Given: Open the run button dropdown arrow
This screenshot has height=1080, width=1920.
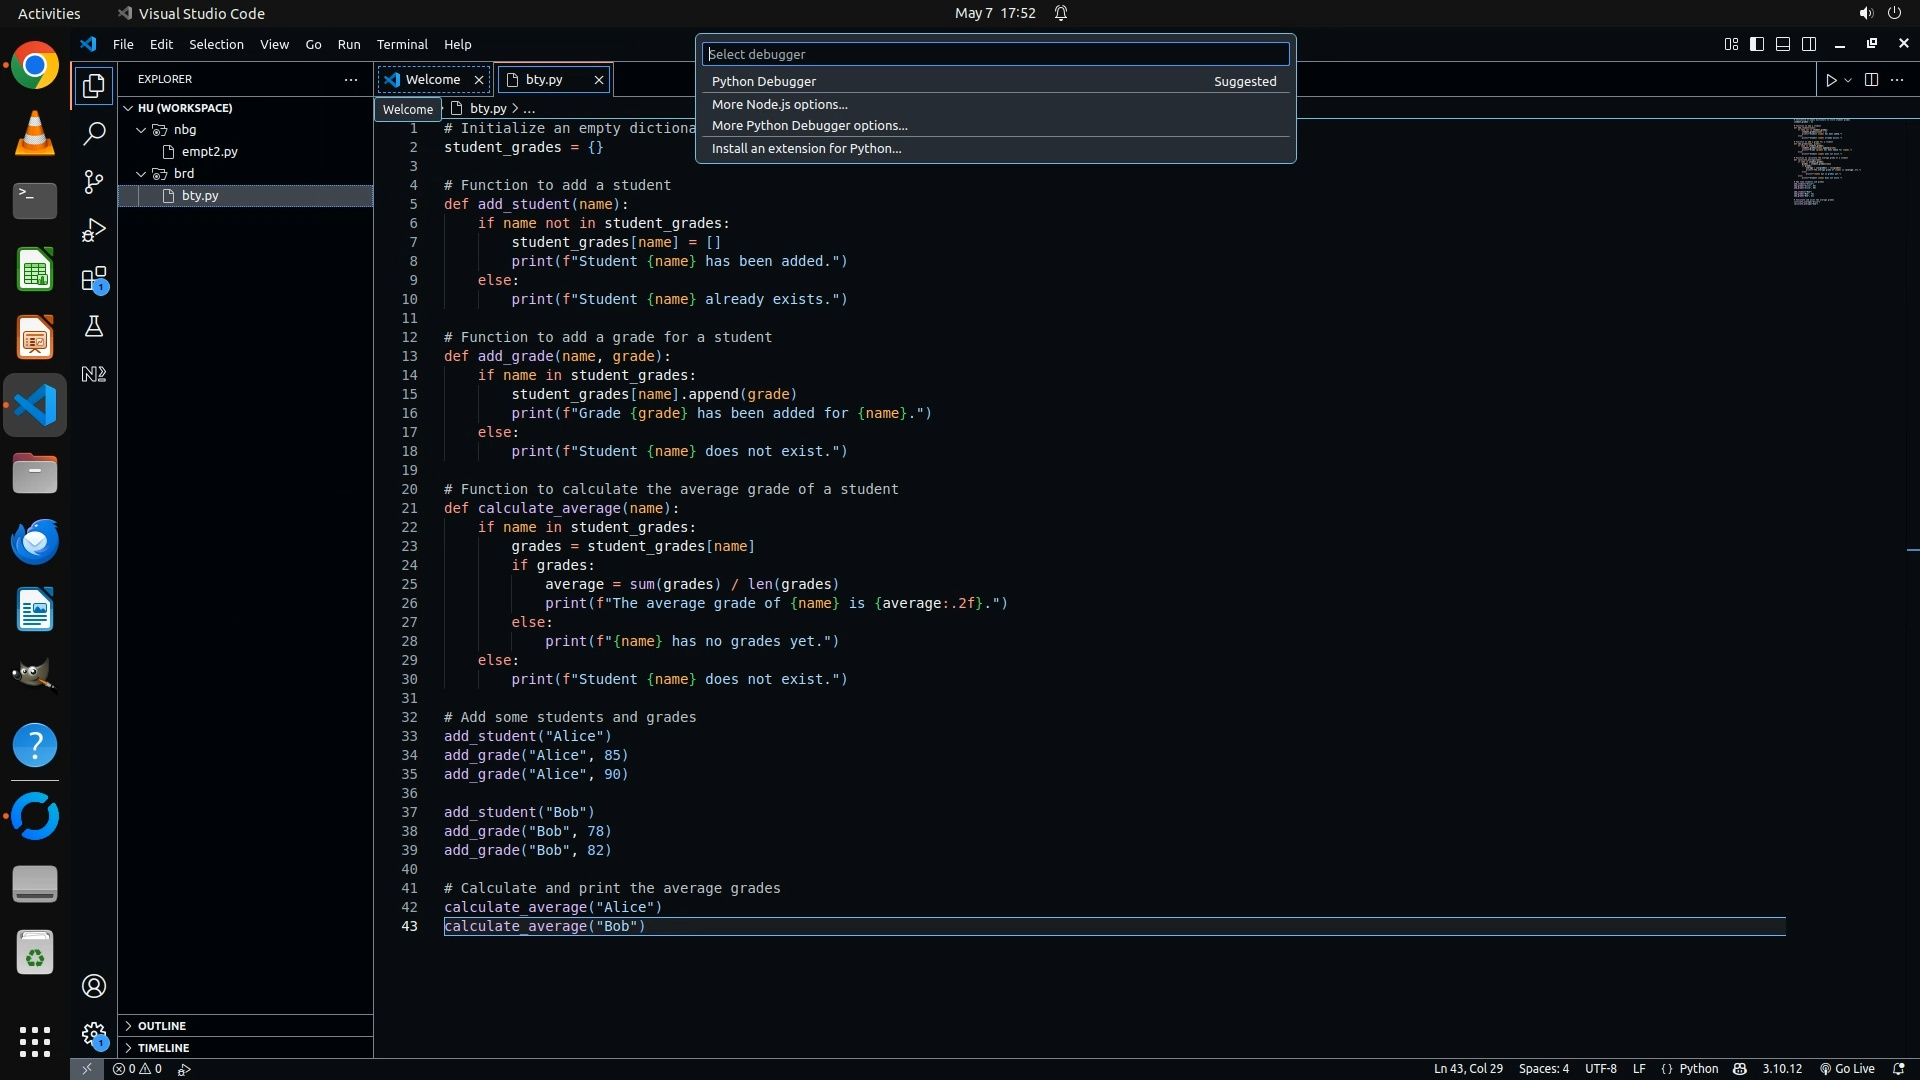Looking at the screenshot, I should pos(1848,80).
